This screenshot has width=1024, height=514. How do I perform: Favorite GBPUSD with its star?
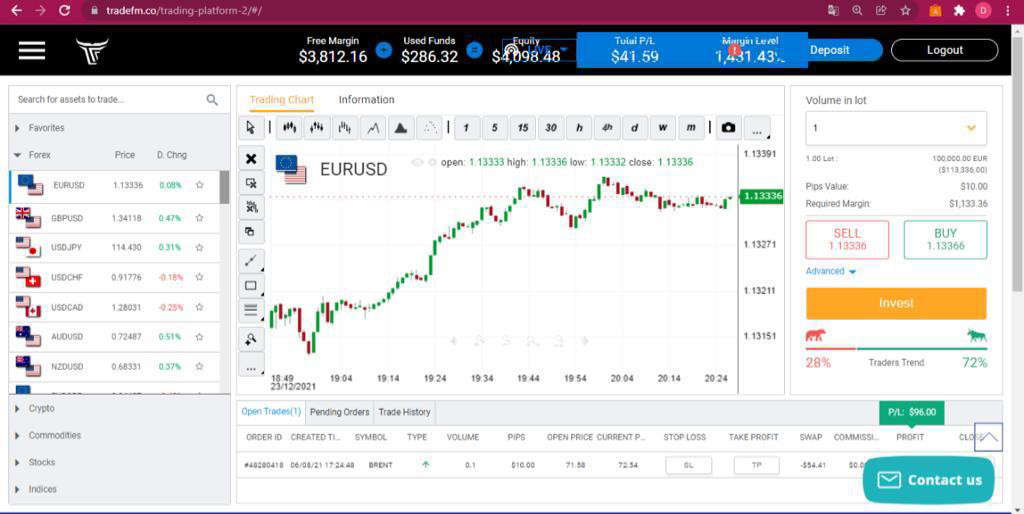199,218
